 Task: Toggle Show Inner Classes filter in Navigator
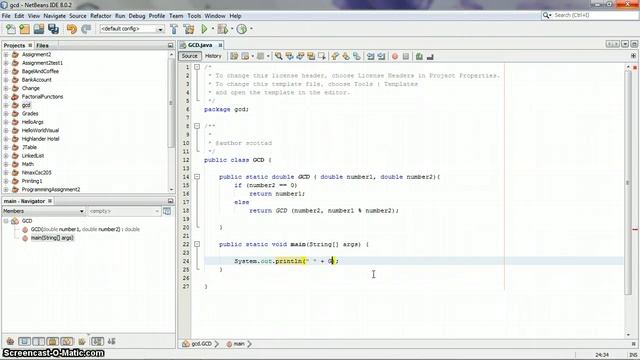(x=67, y=341)
